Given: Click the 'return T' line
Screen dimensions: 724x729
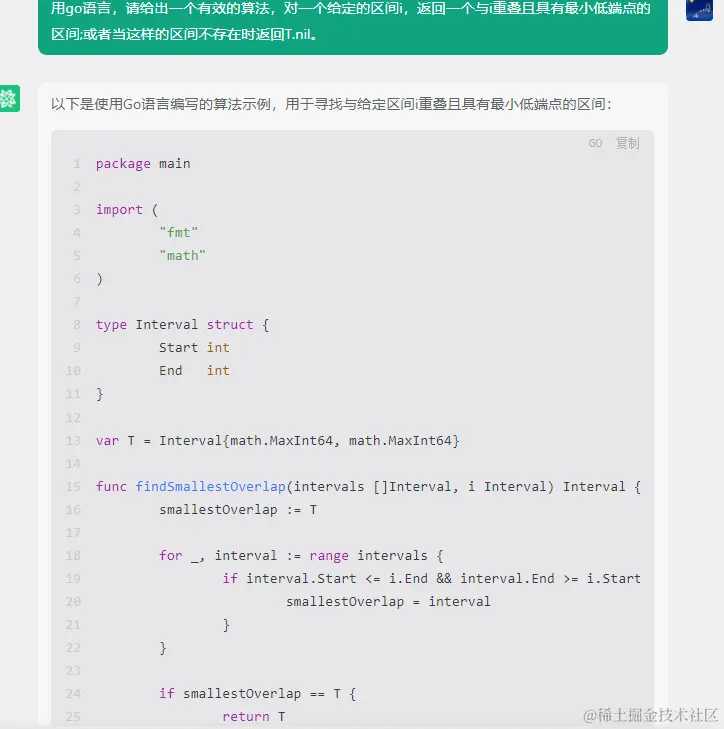Looking at the screenshot, I should pyautogui.click(x=254, y=716).
